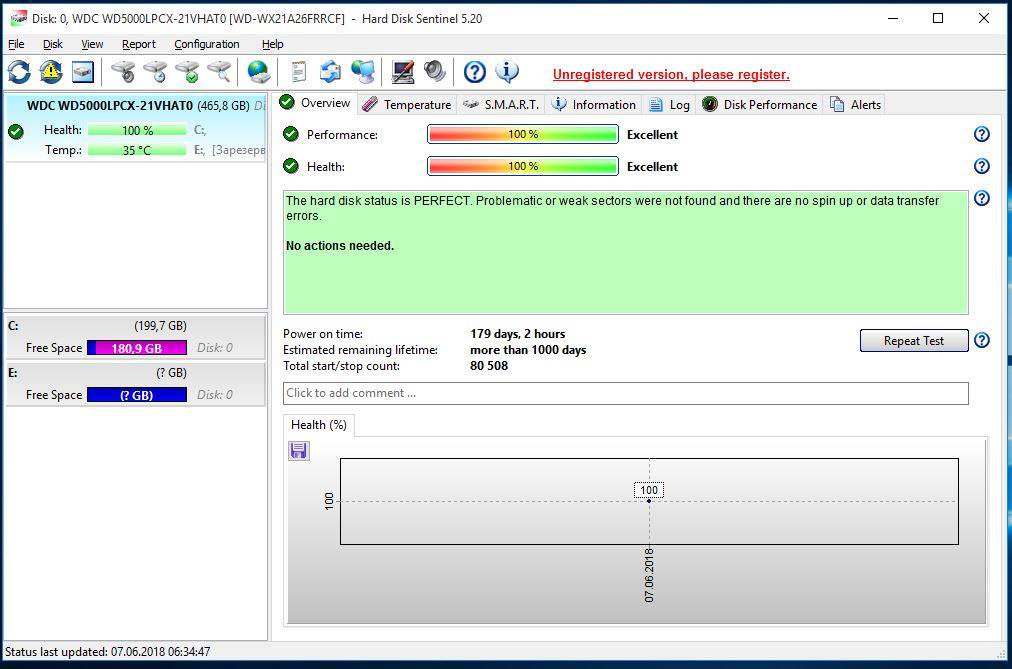Switch to the Temperature tab
Viewport: 1012px width, 669px height.
(407, 105)
